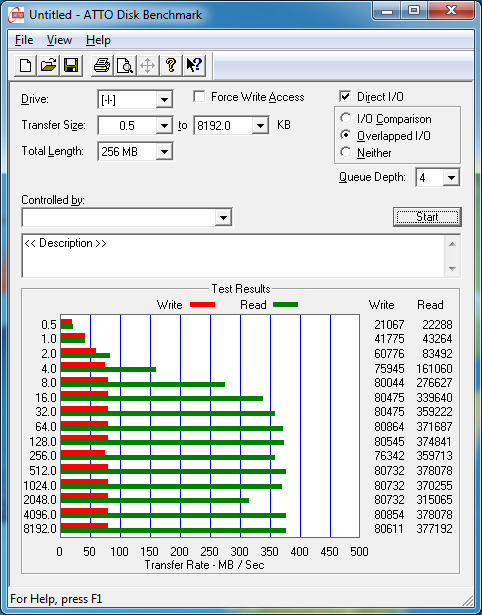482x615 pixels.
Task: Click the Description scrollbar down arrow
Action: pyautogui.click(x=452, y=269)
